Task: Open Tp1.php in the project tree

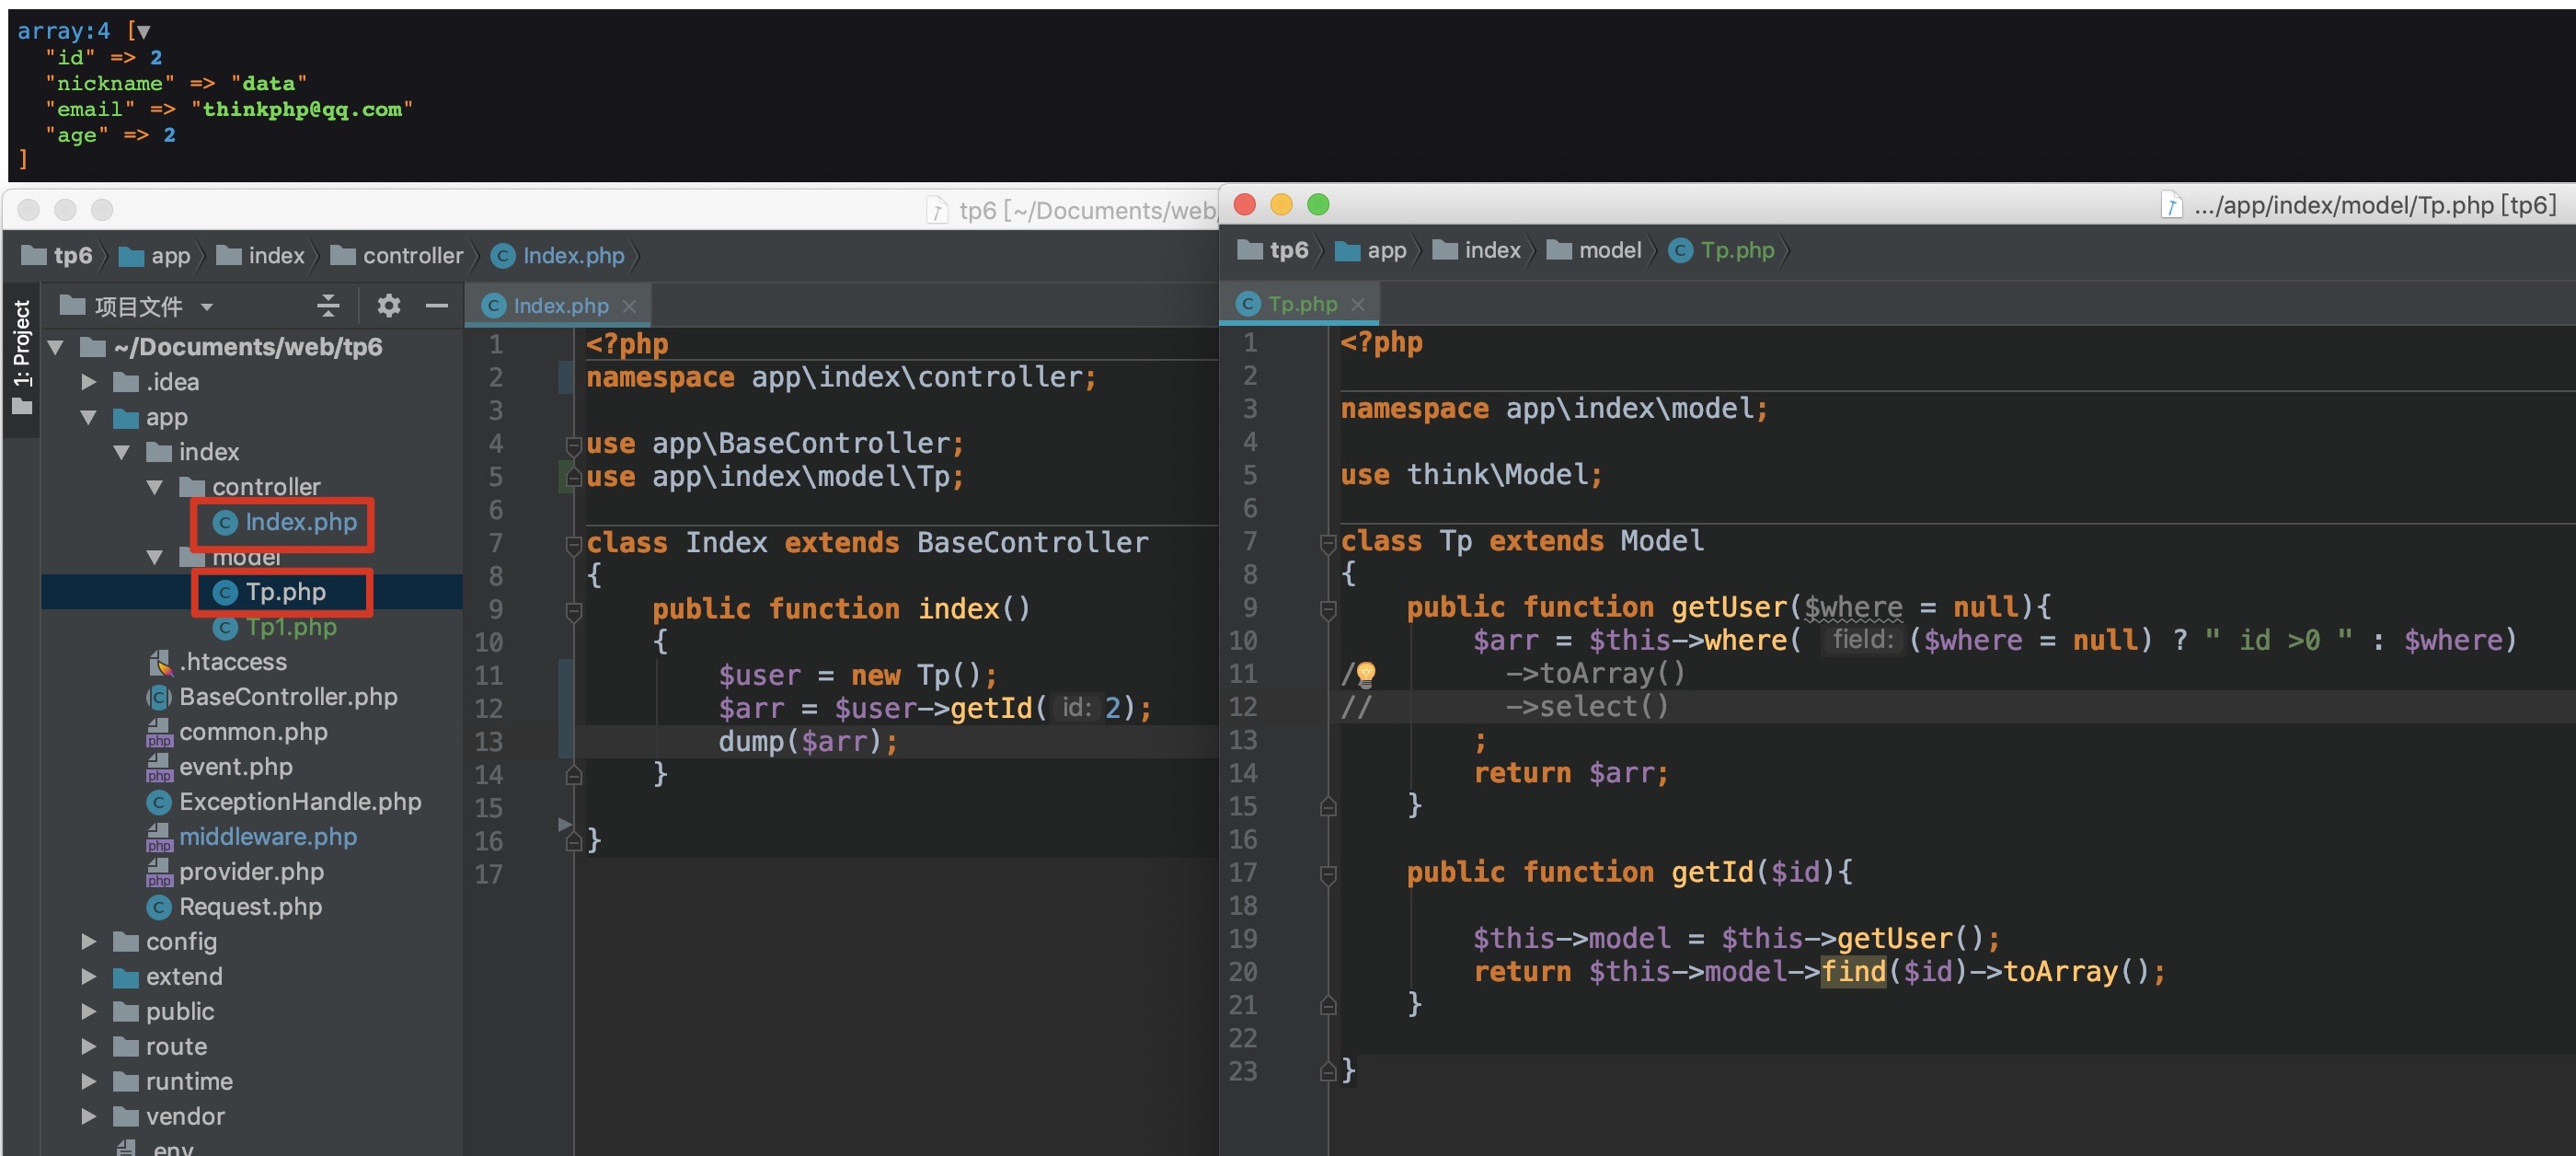Action: pyautogui.click(x=276, y=627)
